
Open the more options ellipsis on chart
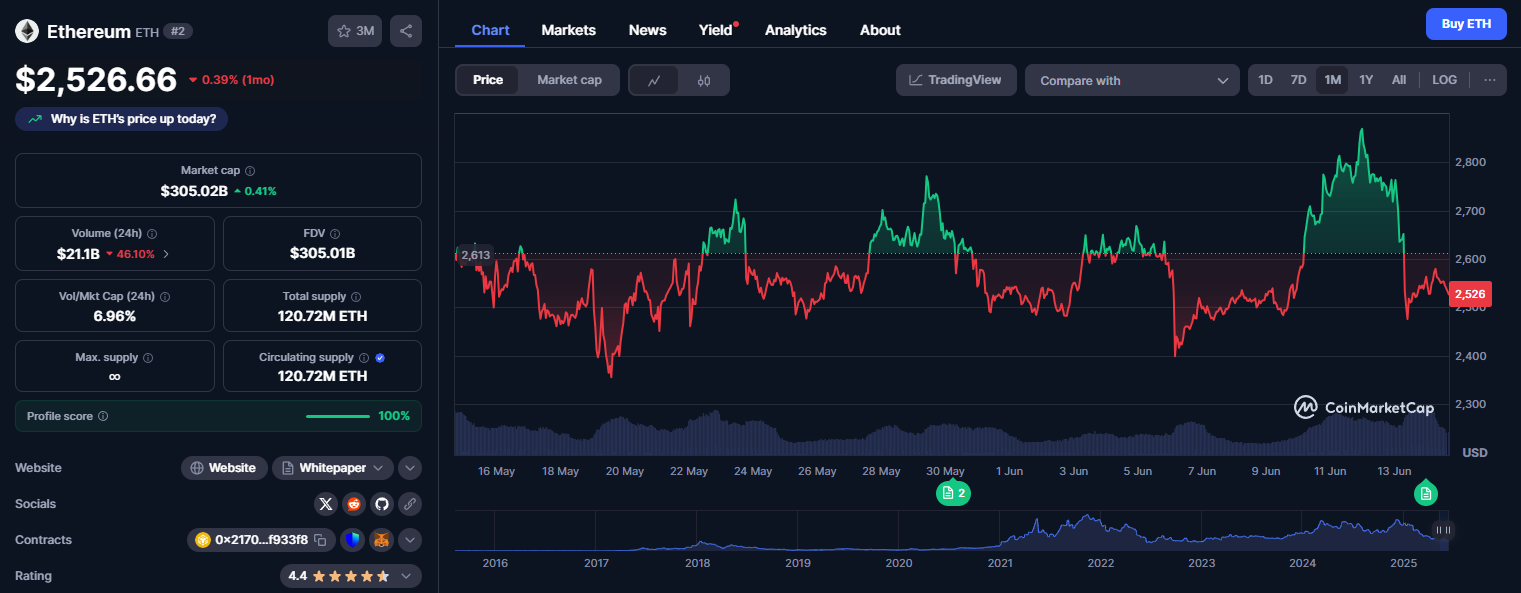[x=1489, y=80]
